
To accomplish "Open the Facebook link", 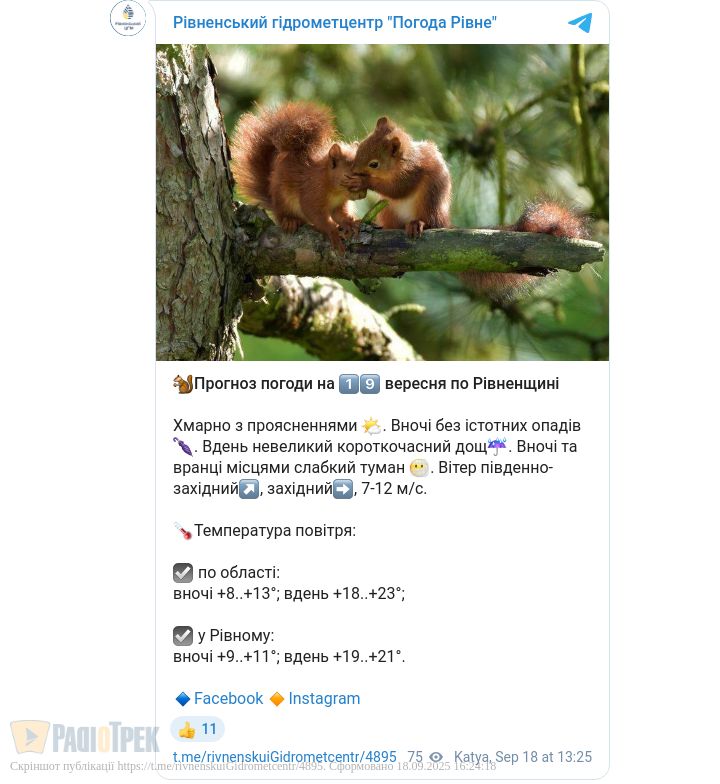I will pos(228,698).
